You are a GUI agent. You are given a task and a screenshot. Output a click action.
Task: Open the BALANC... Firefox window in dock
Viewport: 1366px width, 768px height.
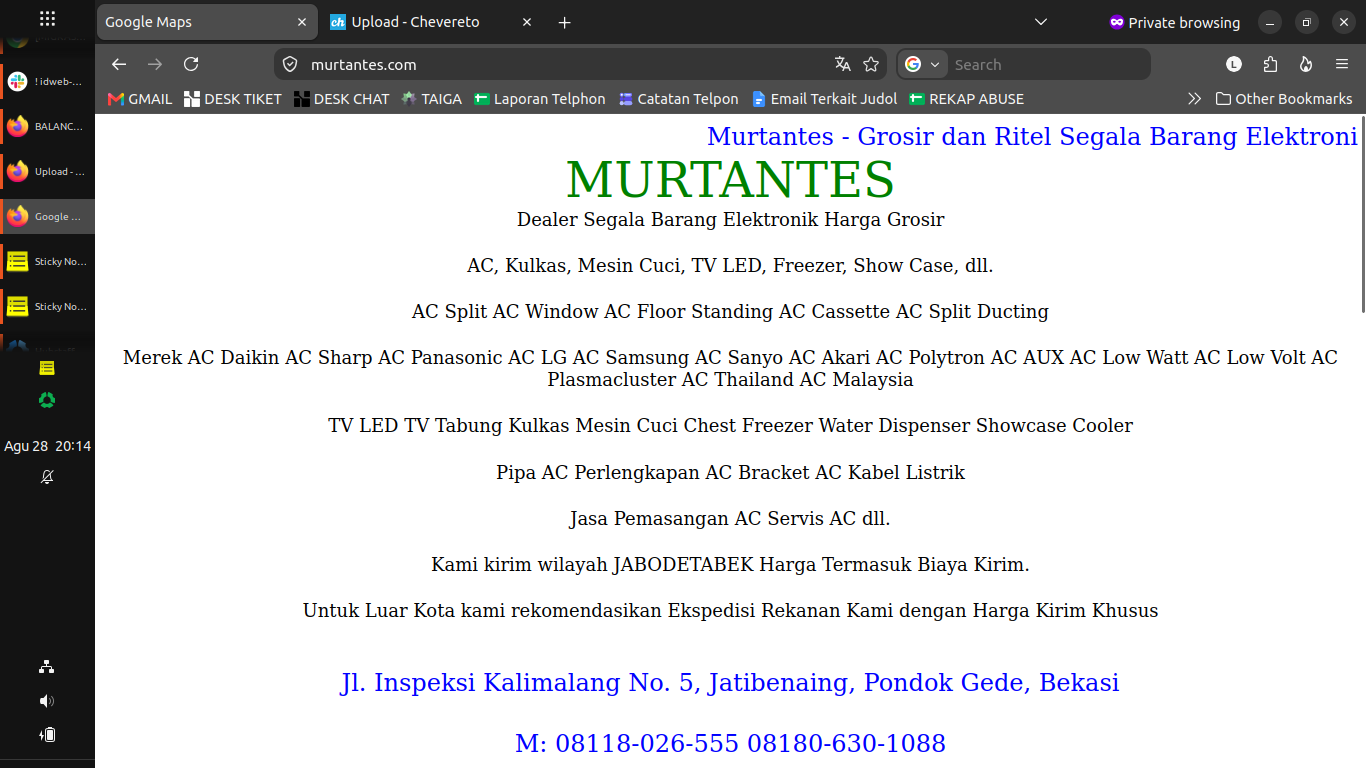point(47,127)
